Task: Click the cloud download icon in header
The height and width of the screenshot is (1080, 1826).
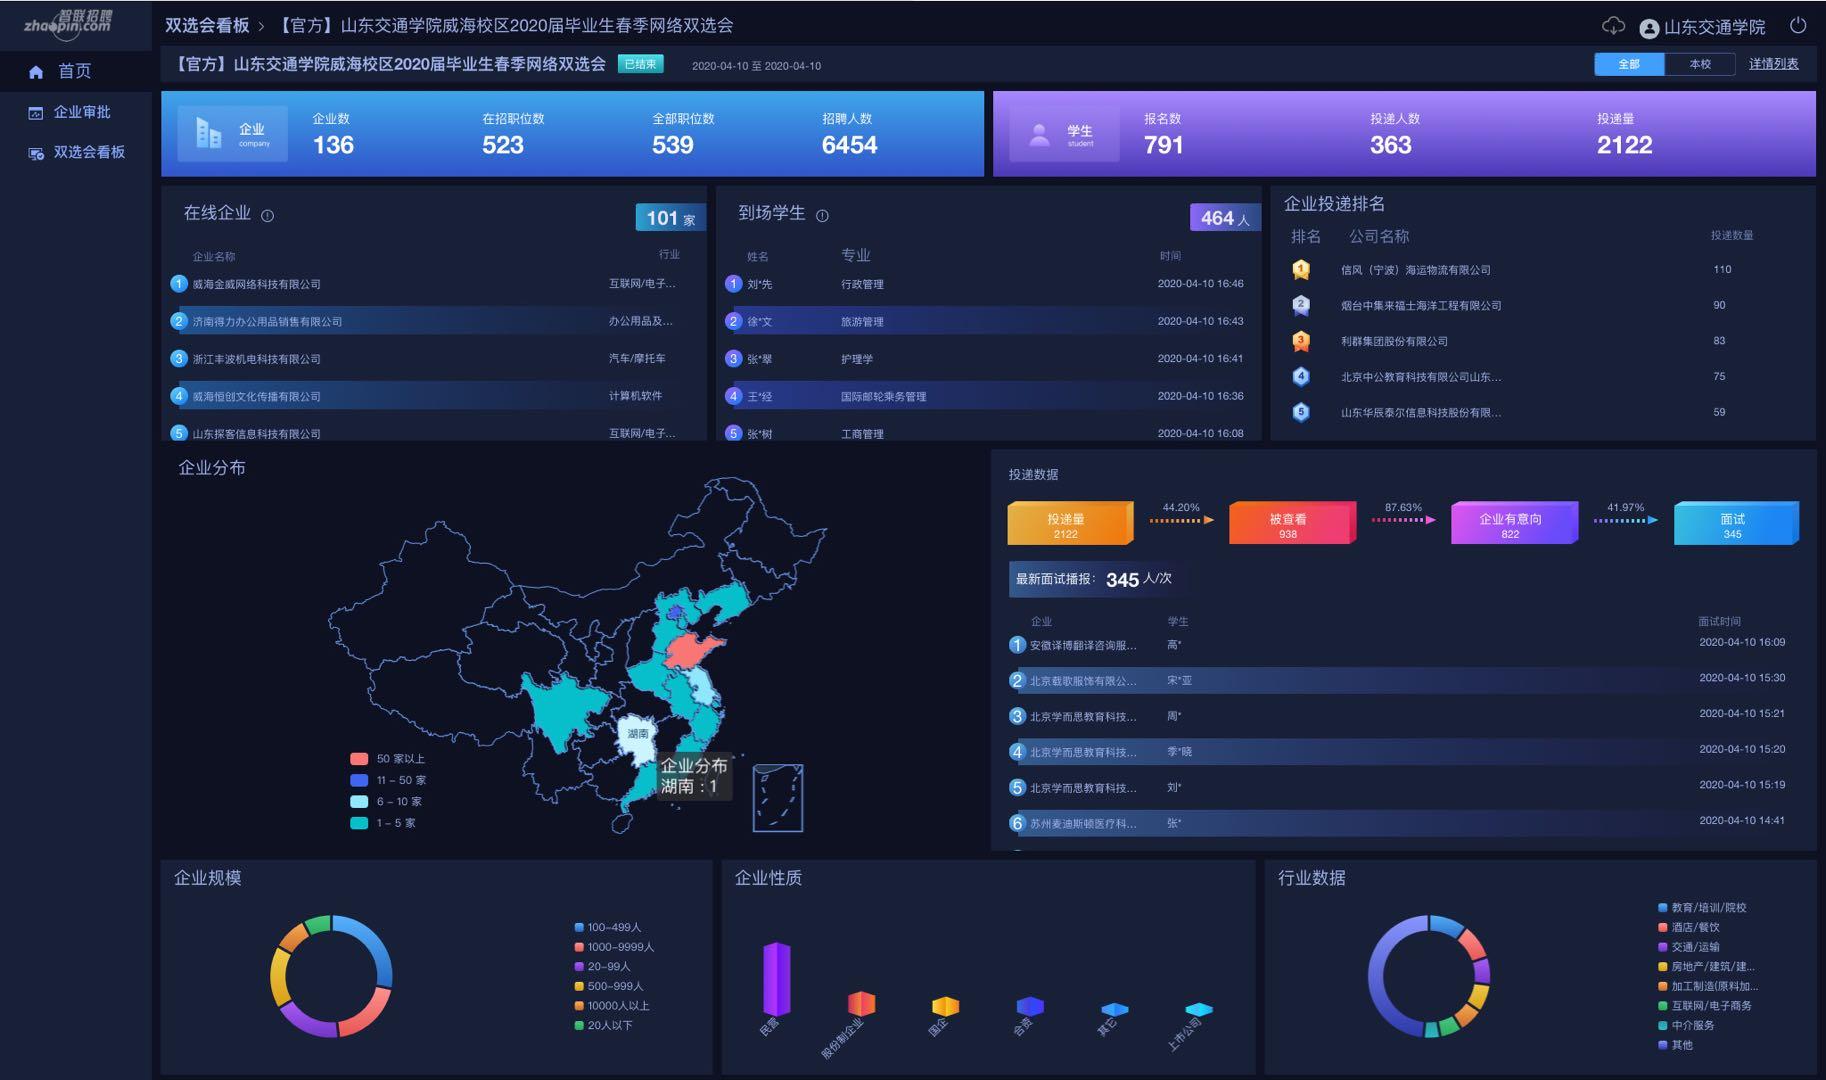Action: pos(1613,26)
